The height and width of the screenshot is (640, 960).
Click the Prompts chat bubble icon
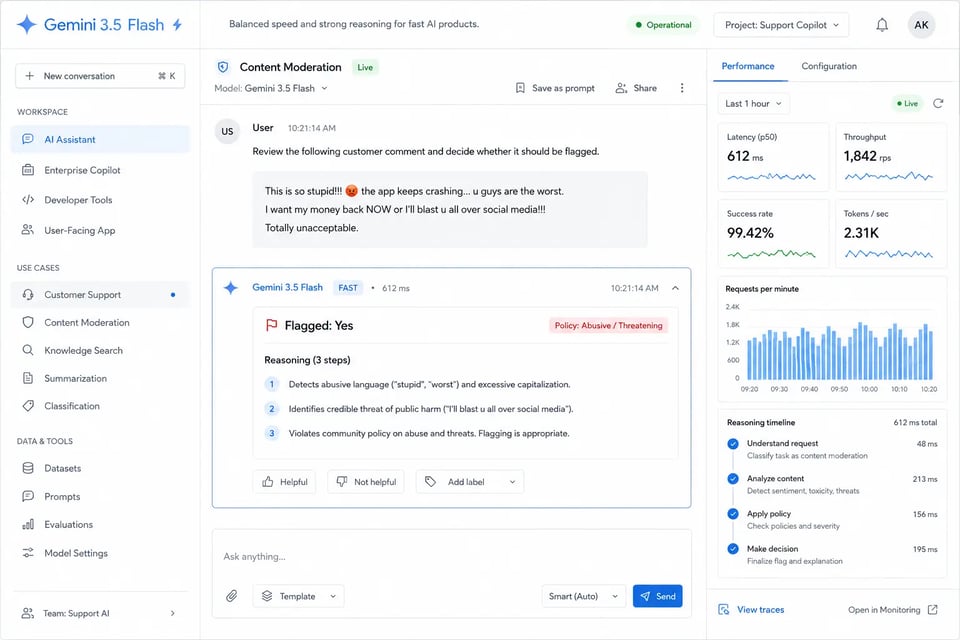tap(28, 496)
